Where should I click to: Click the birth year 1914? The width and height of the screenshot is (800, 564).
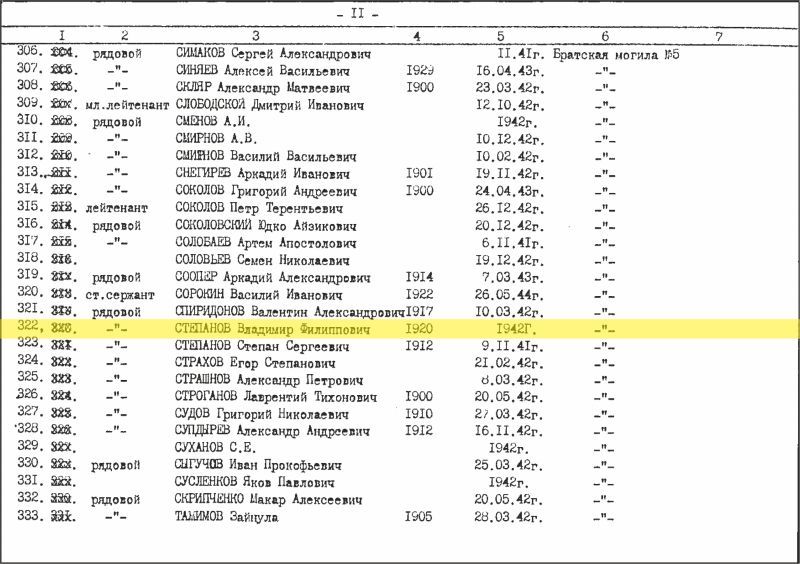pos(420,275)
